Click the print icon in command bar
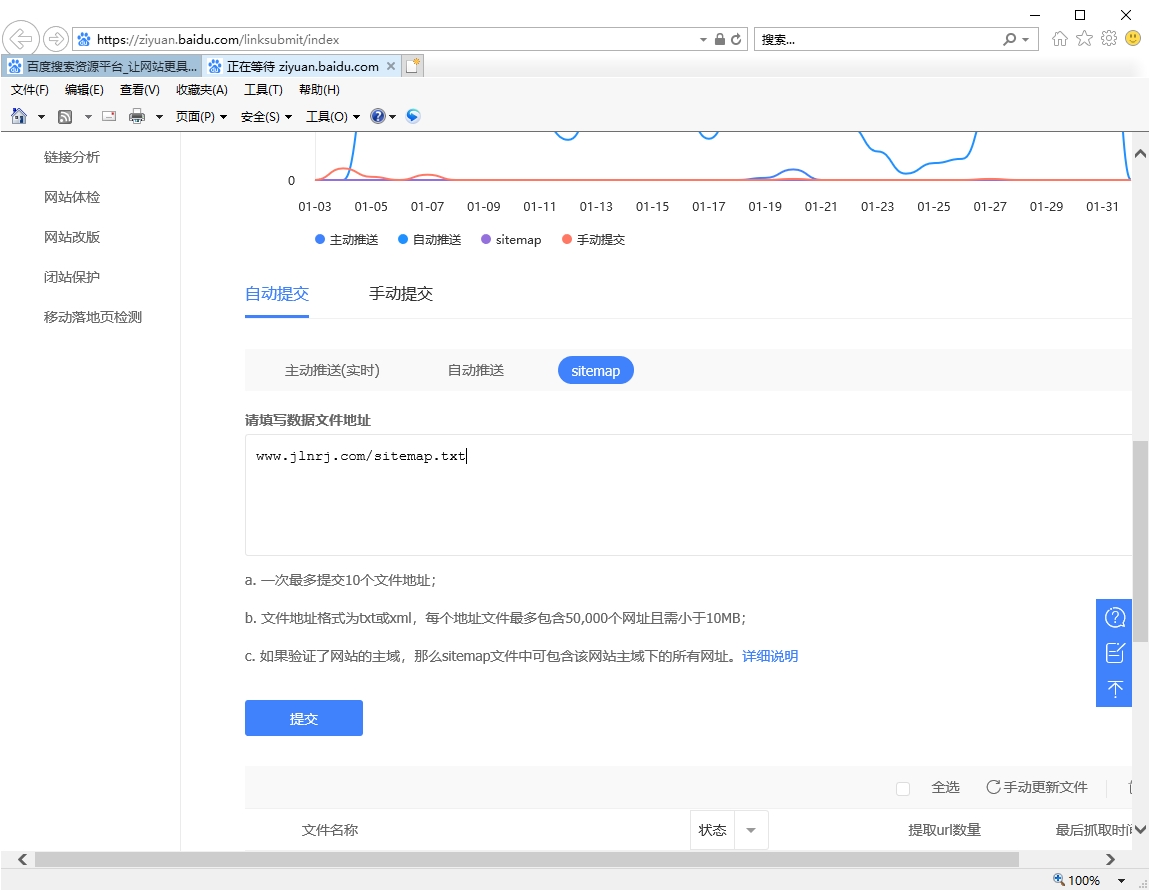This screenshot has width=1150, height=891. (137, 116)
